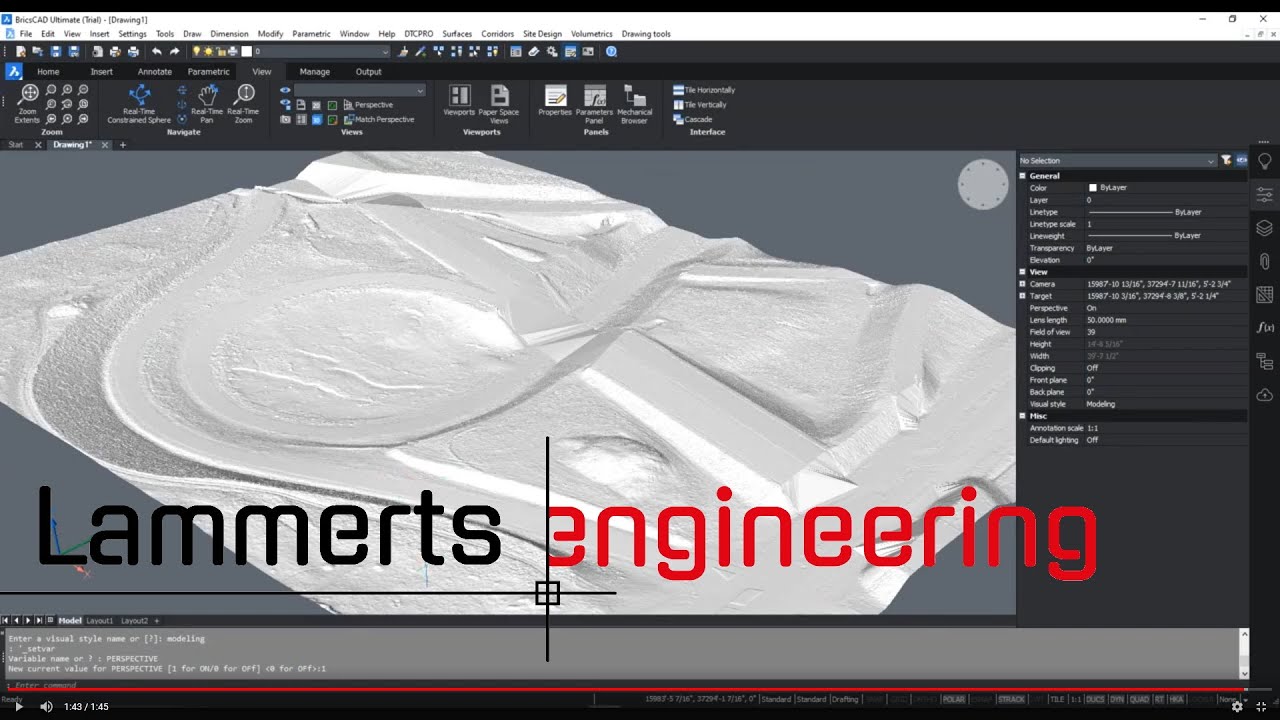The width and height of the screenshot is (1280, 720).
Task: Collapse the Misc properties section
Action: [1023, 416]
